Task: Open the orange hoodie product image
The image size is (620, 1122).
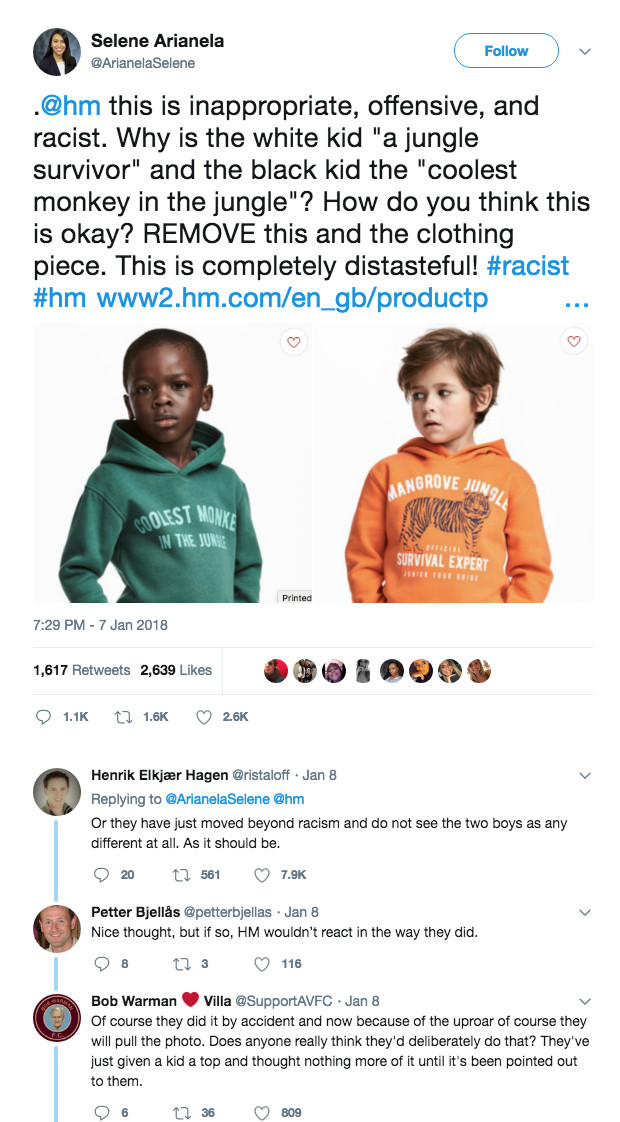Action: click(455, 463)
